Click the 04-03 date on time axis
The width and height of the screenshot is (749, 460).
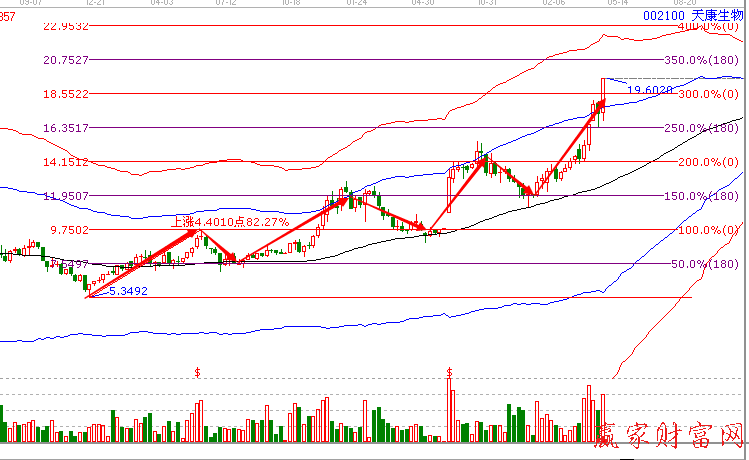[x=161, y=4]
